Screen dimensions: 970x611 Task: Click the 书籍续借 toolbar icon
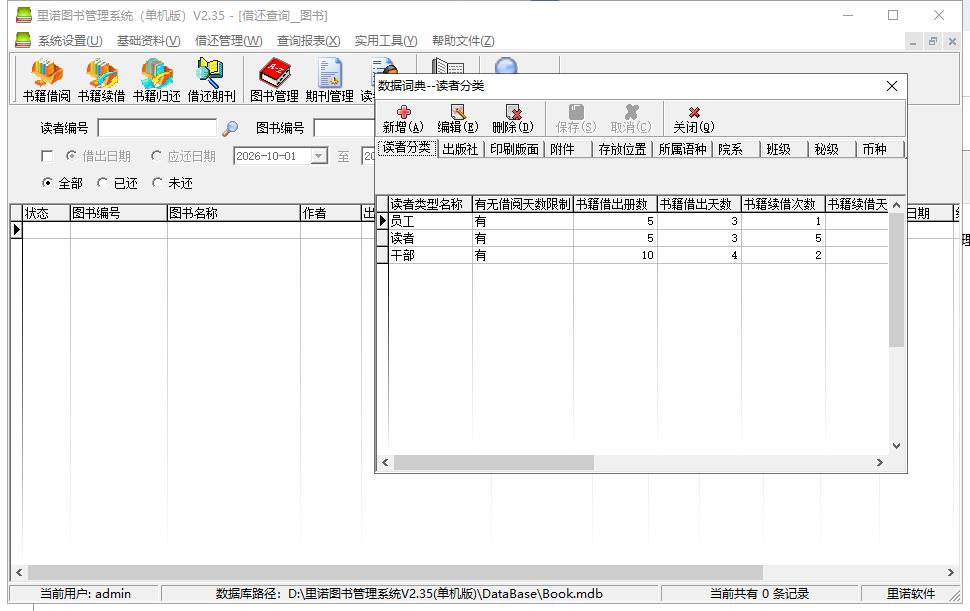[x=101, y=80]
